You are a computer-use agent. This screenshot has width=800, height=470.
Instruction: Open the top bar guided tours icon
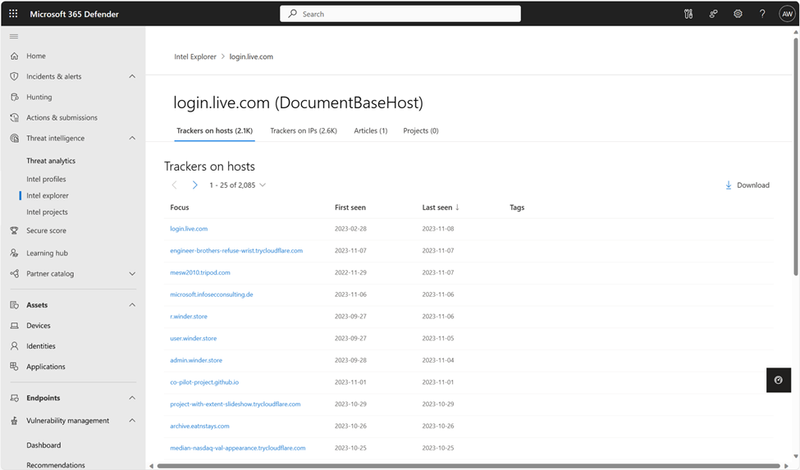[x=688, y=14]
